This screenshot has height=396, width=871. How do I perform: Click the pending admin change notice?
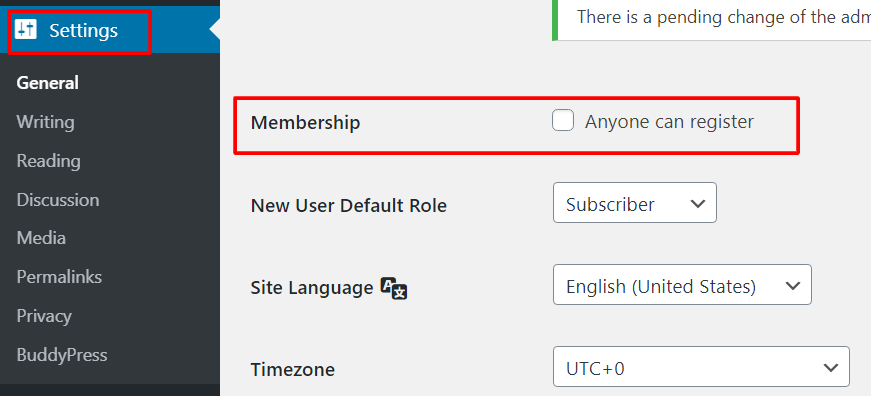click(712, 20)
